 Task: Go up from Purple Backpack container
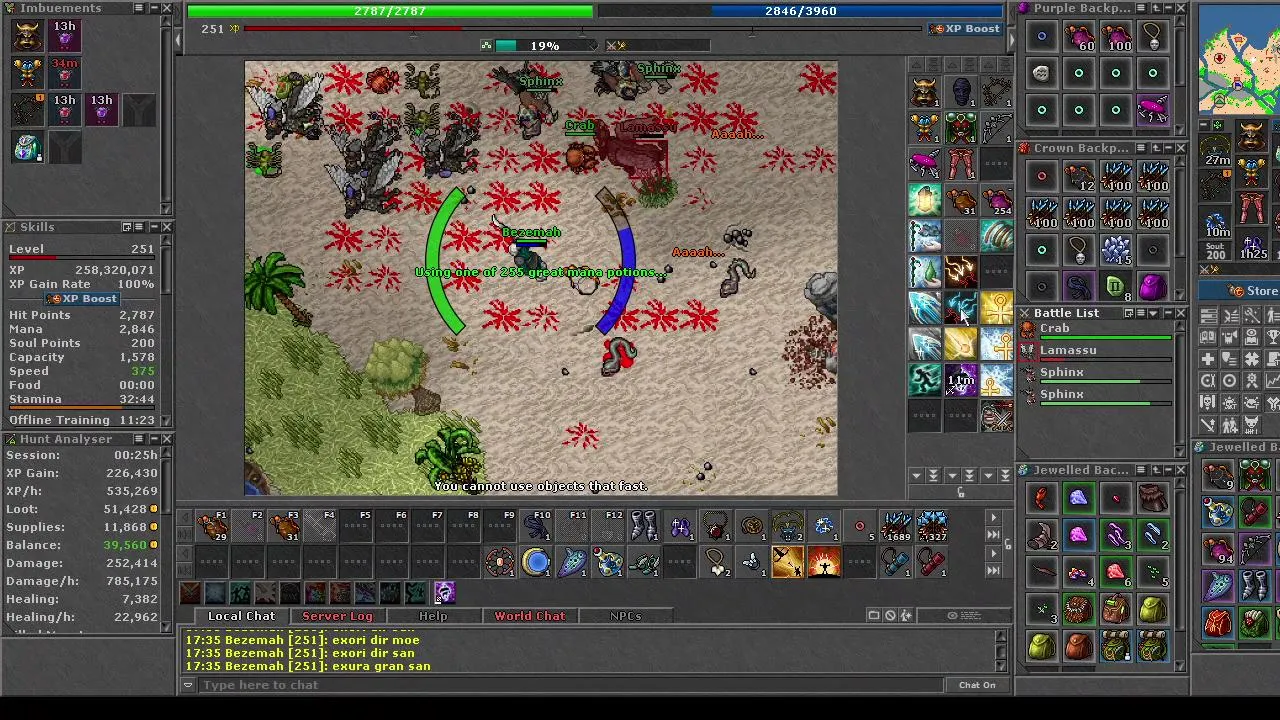pyautogui.click(x=1154, y=8)
